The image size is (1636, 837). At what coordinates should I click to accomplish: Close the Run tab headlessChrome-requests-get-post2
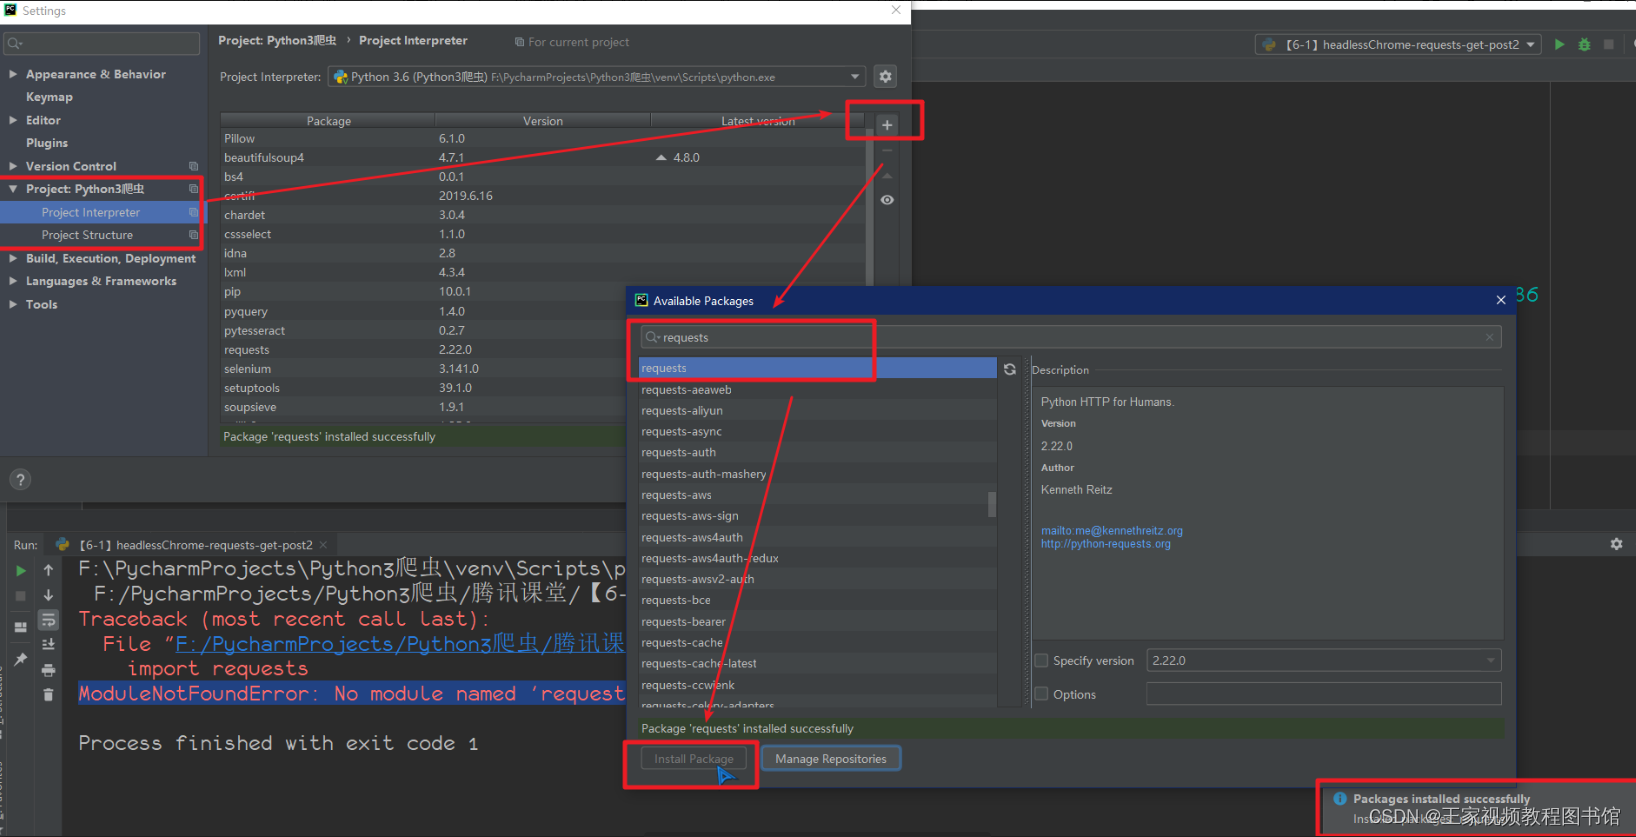323,545
